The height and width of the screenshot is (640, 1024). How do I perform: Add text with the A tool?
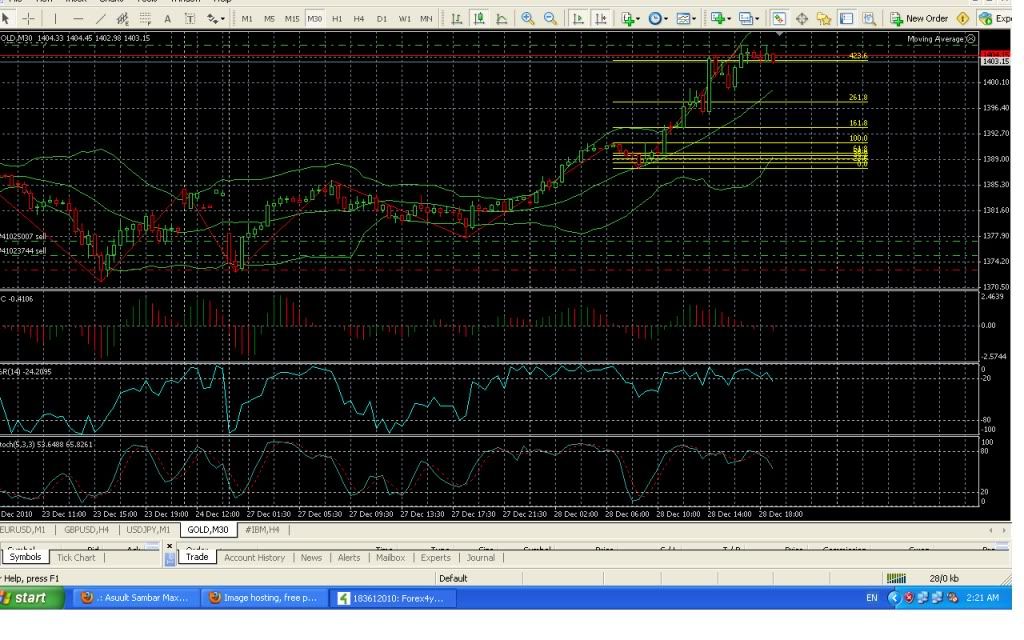tap(167, 18)
